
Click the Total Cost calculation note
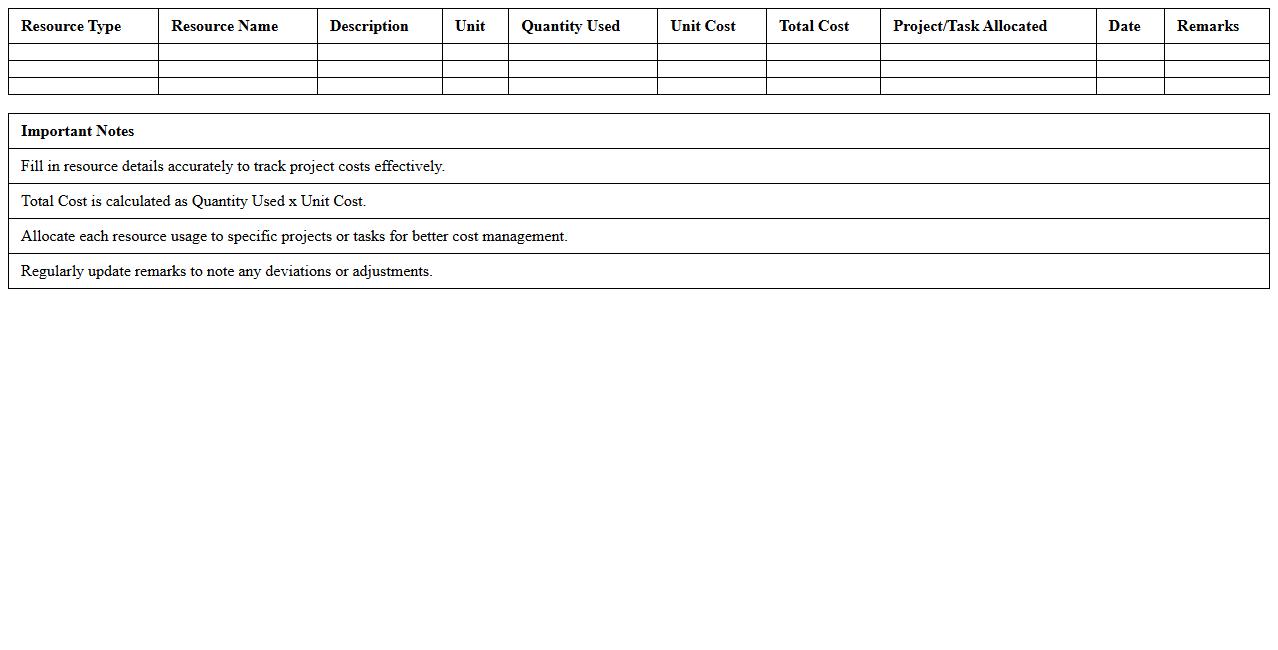coord(193,201)
